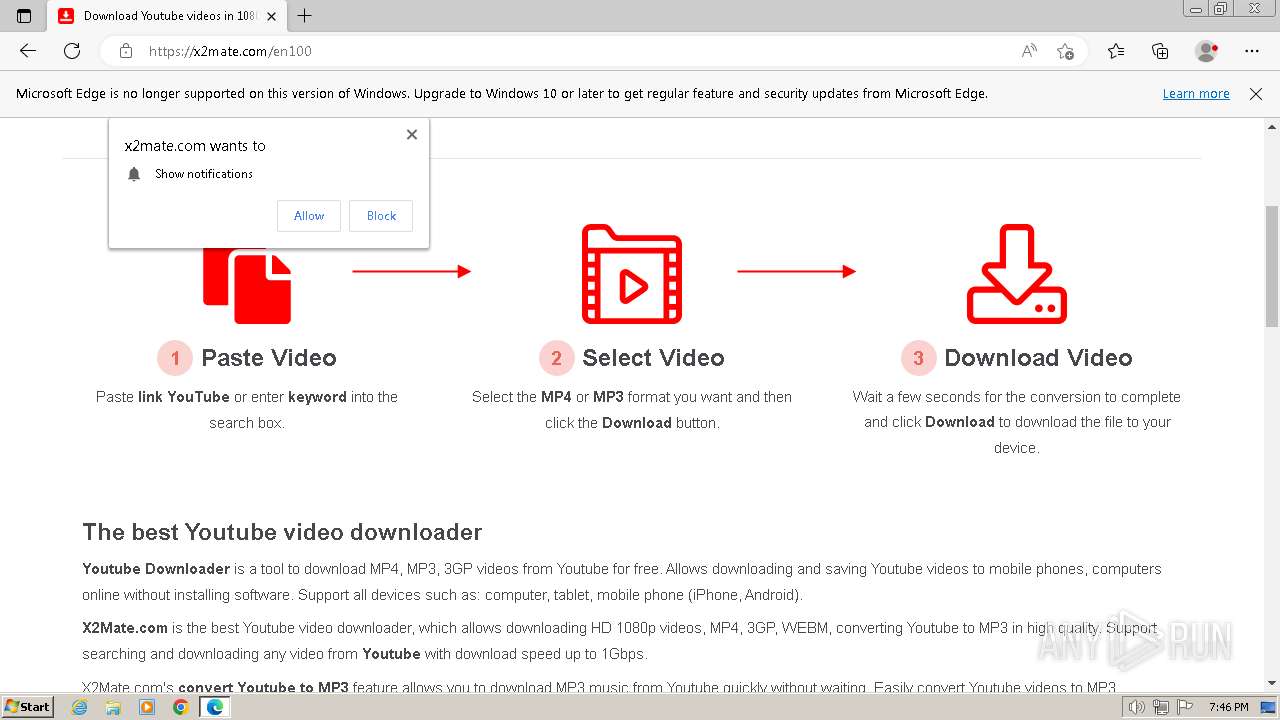View site information lock icon
The height and width of the screenshot is (720, 1280).
pos(126,51)
